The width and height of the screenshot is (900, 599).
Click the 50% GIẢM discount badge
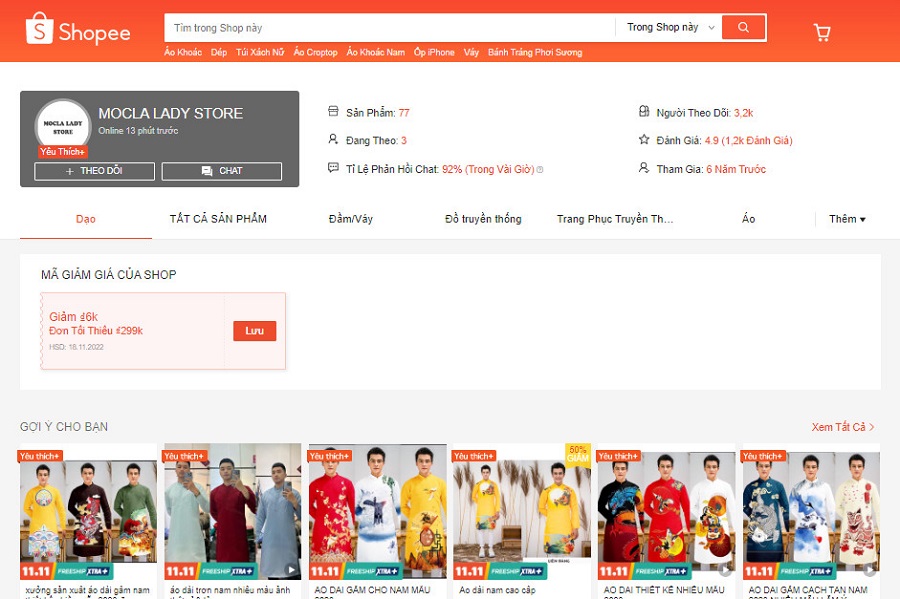(x=578, y=453)
